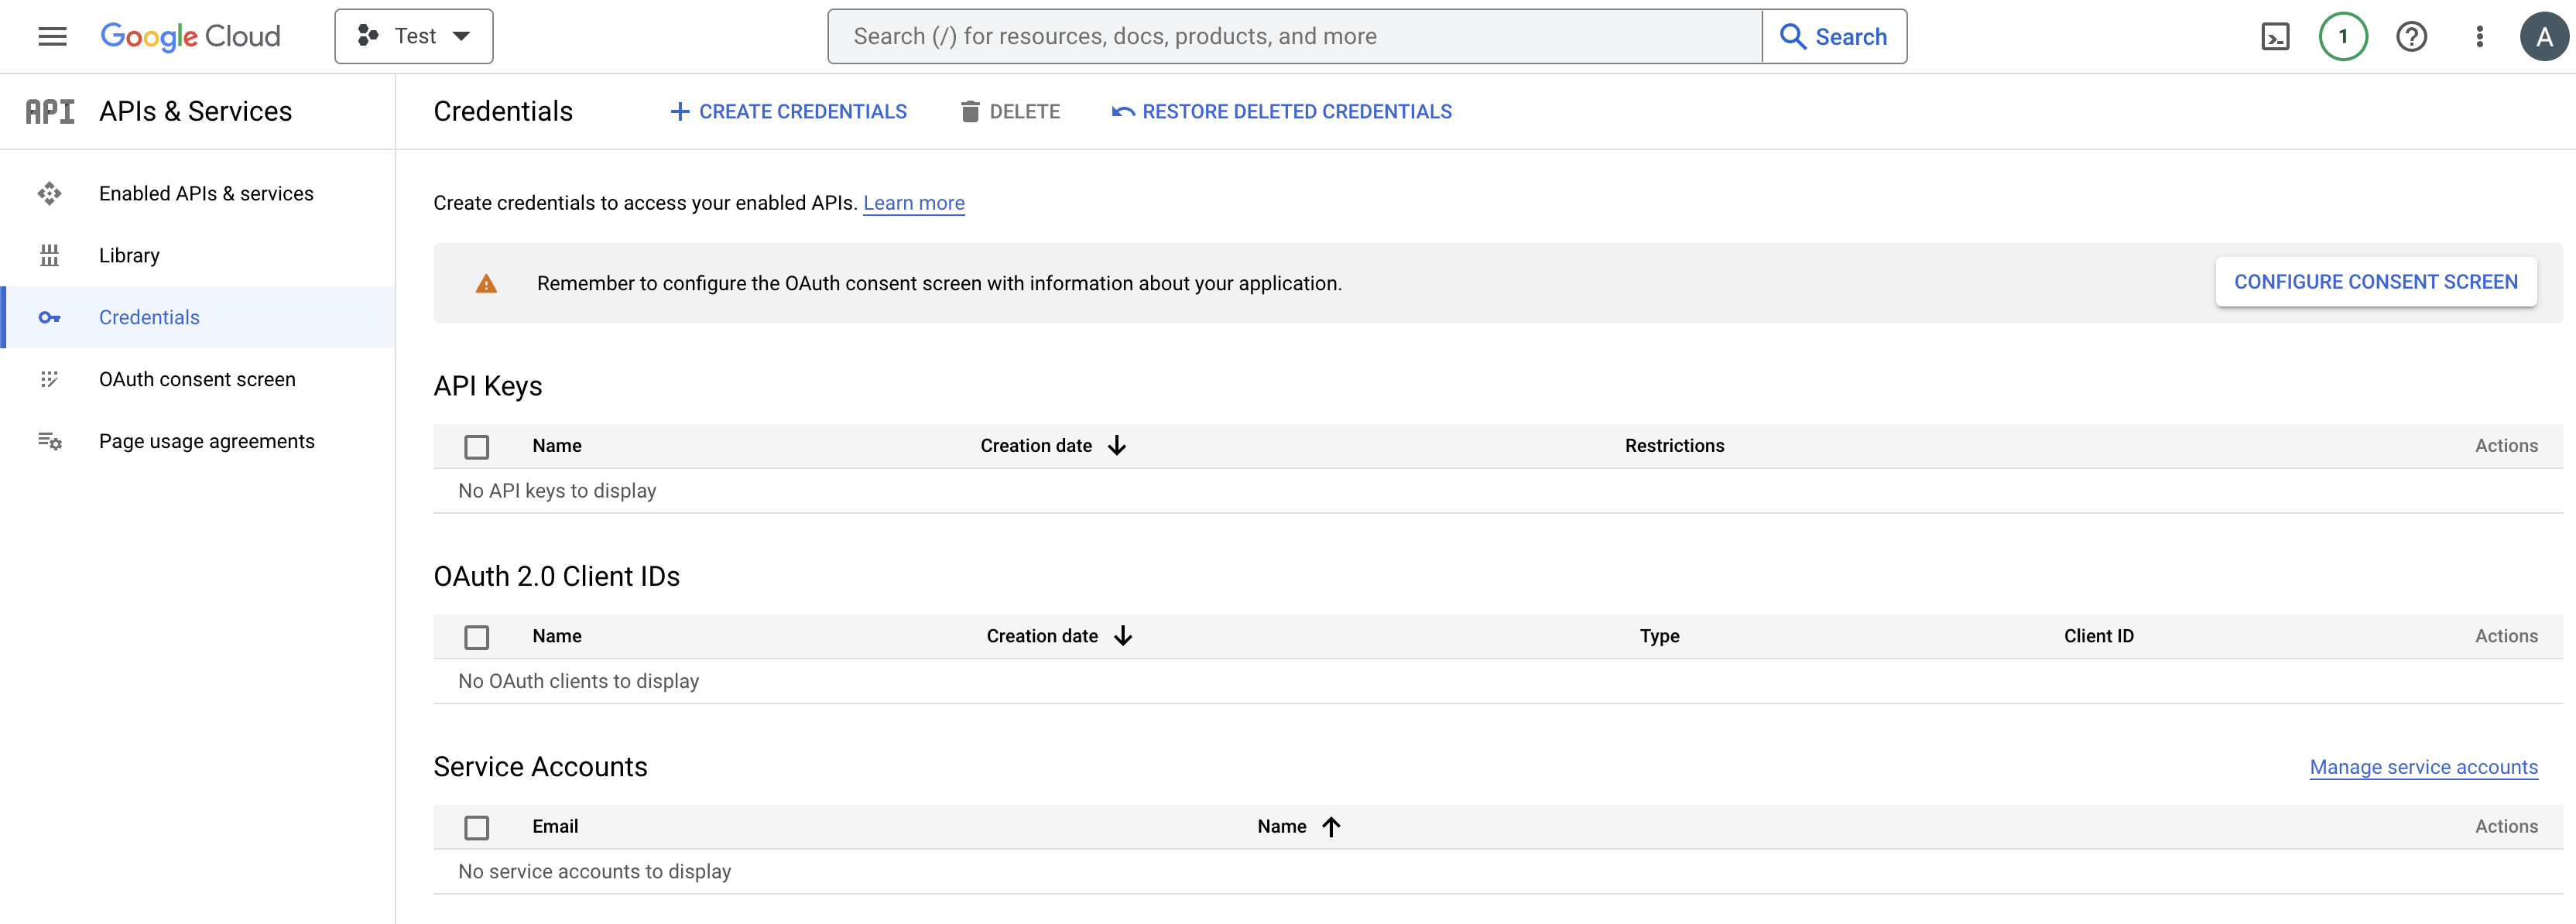Click Configure Consent Screen button
Image resolution: width=2576 pixels, height=924 pixels.
2375,283
